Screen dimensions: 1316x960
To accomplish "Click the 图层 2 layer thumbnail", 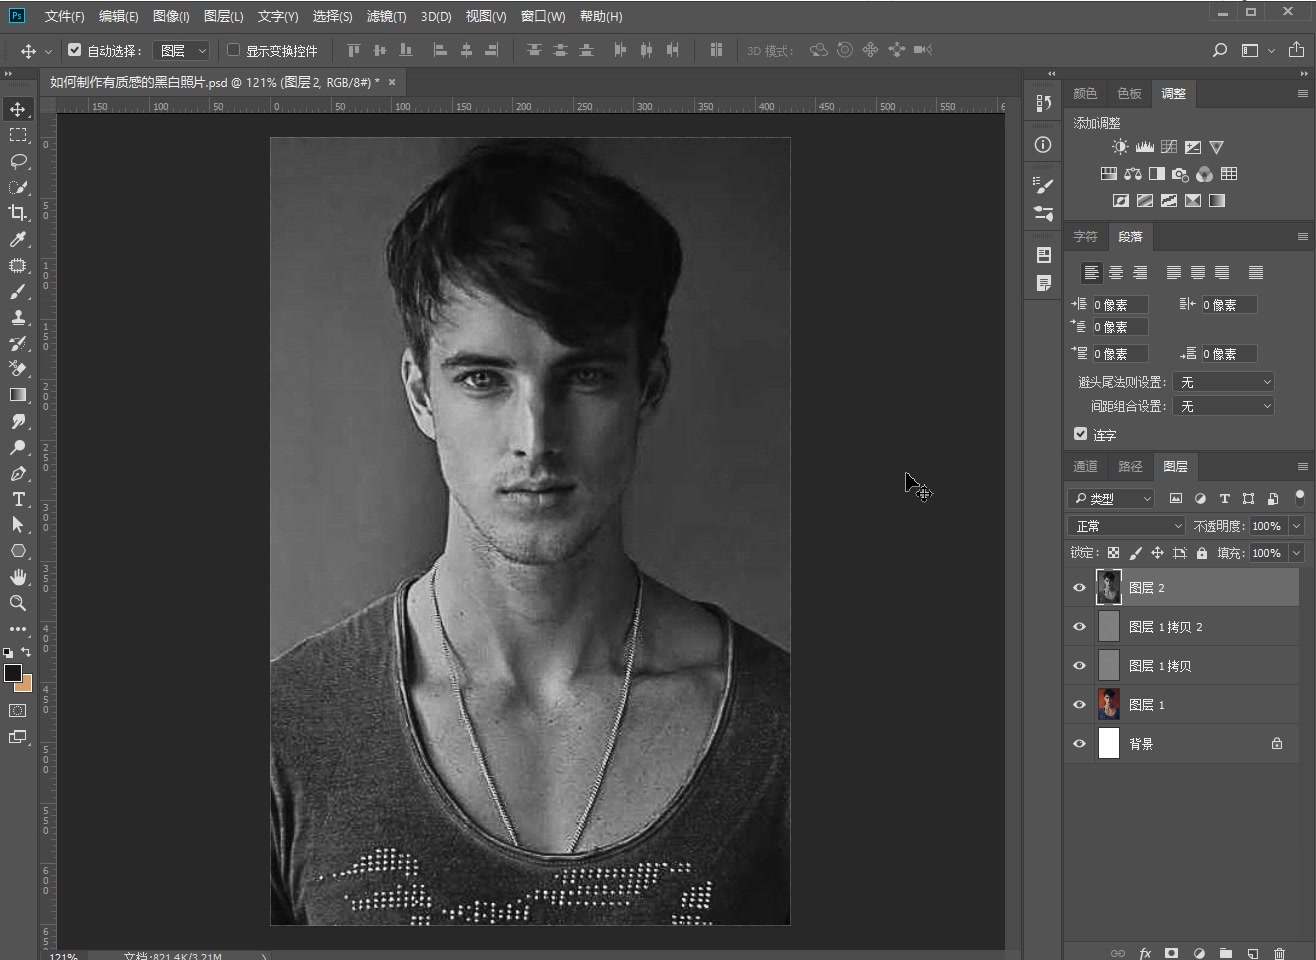I will [x=1108, y=588].
